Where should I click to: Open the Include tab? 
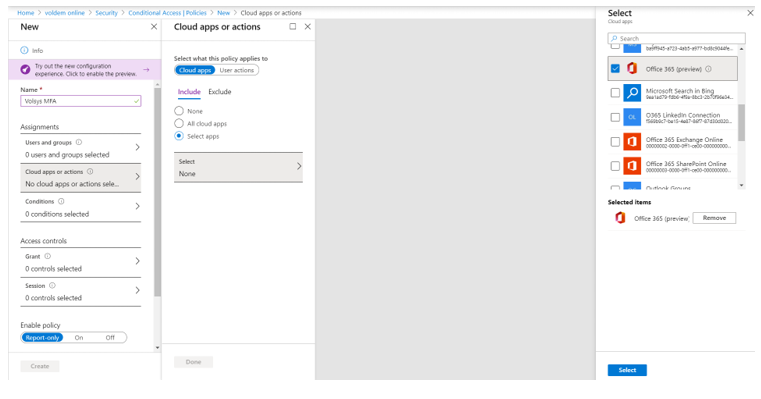pyautogui.click(x=189, y=92)
